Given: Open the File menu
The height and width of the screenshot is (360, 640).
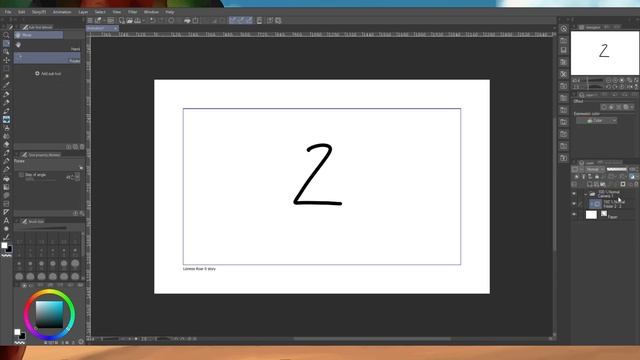Looking at the screenshot, I should pos(8,12).
